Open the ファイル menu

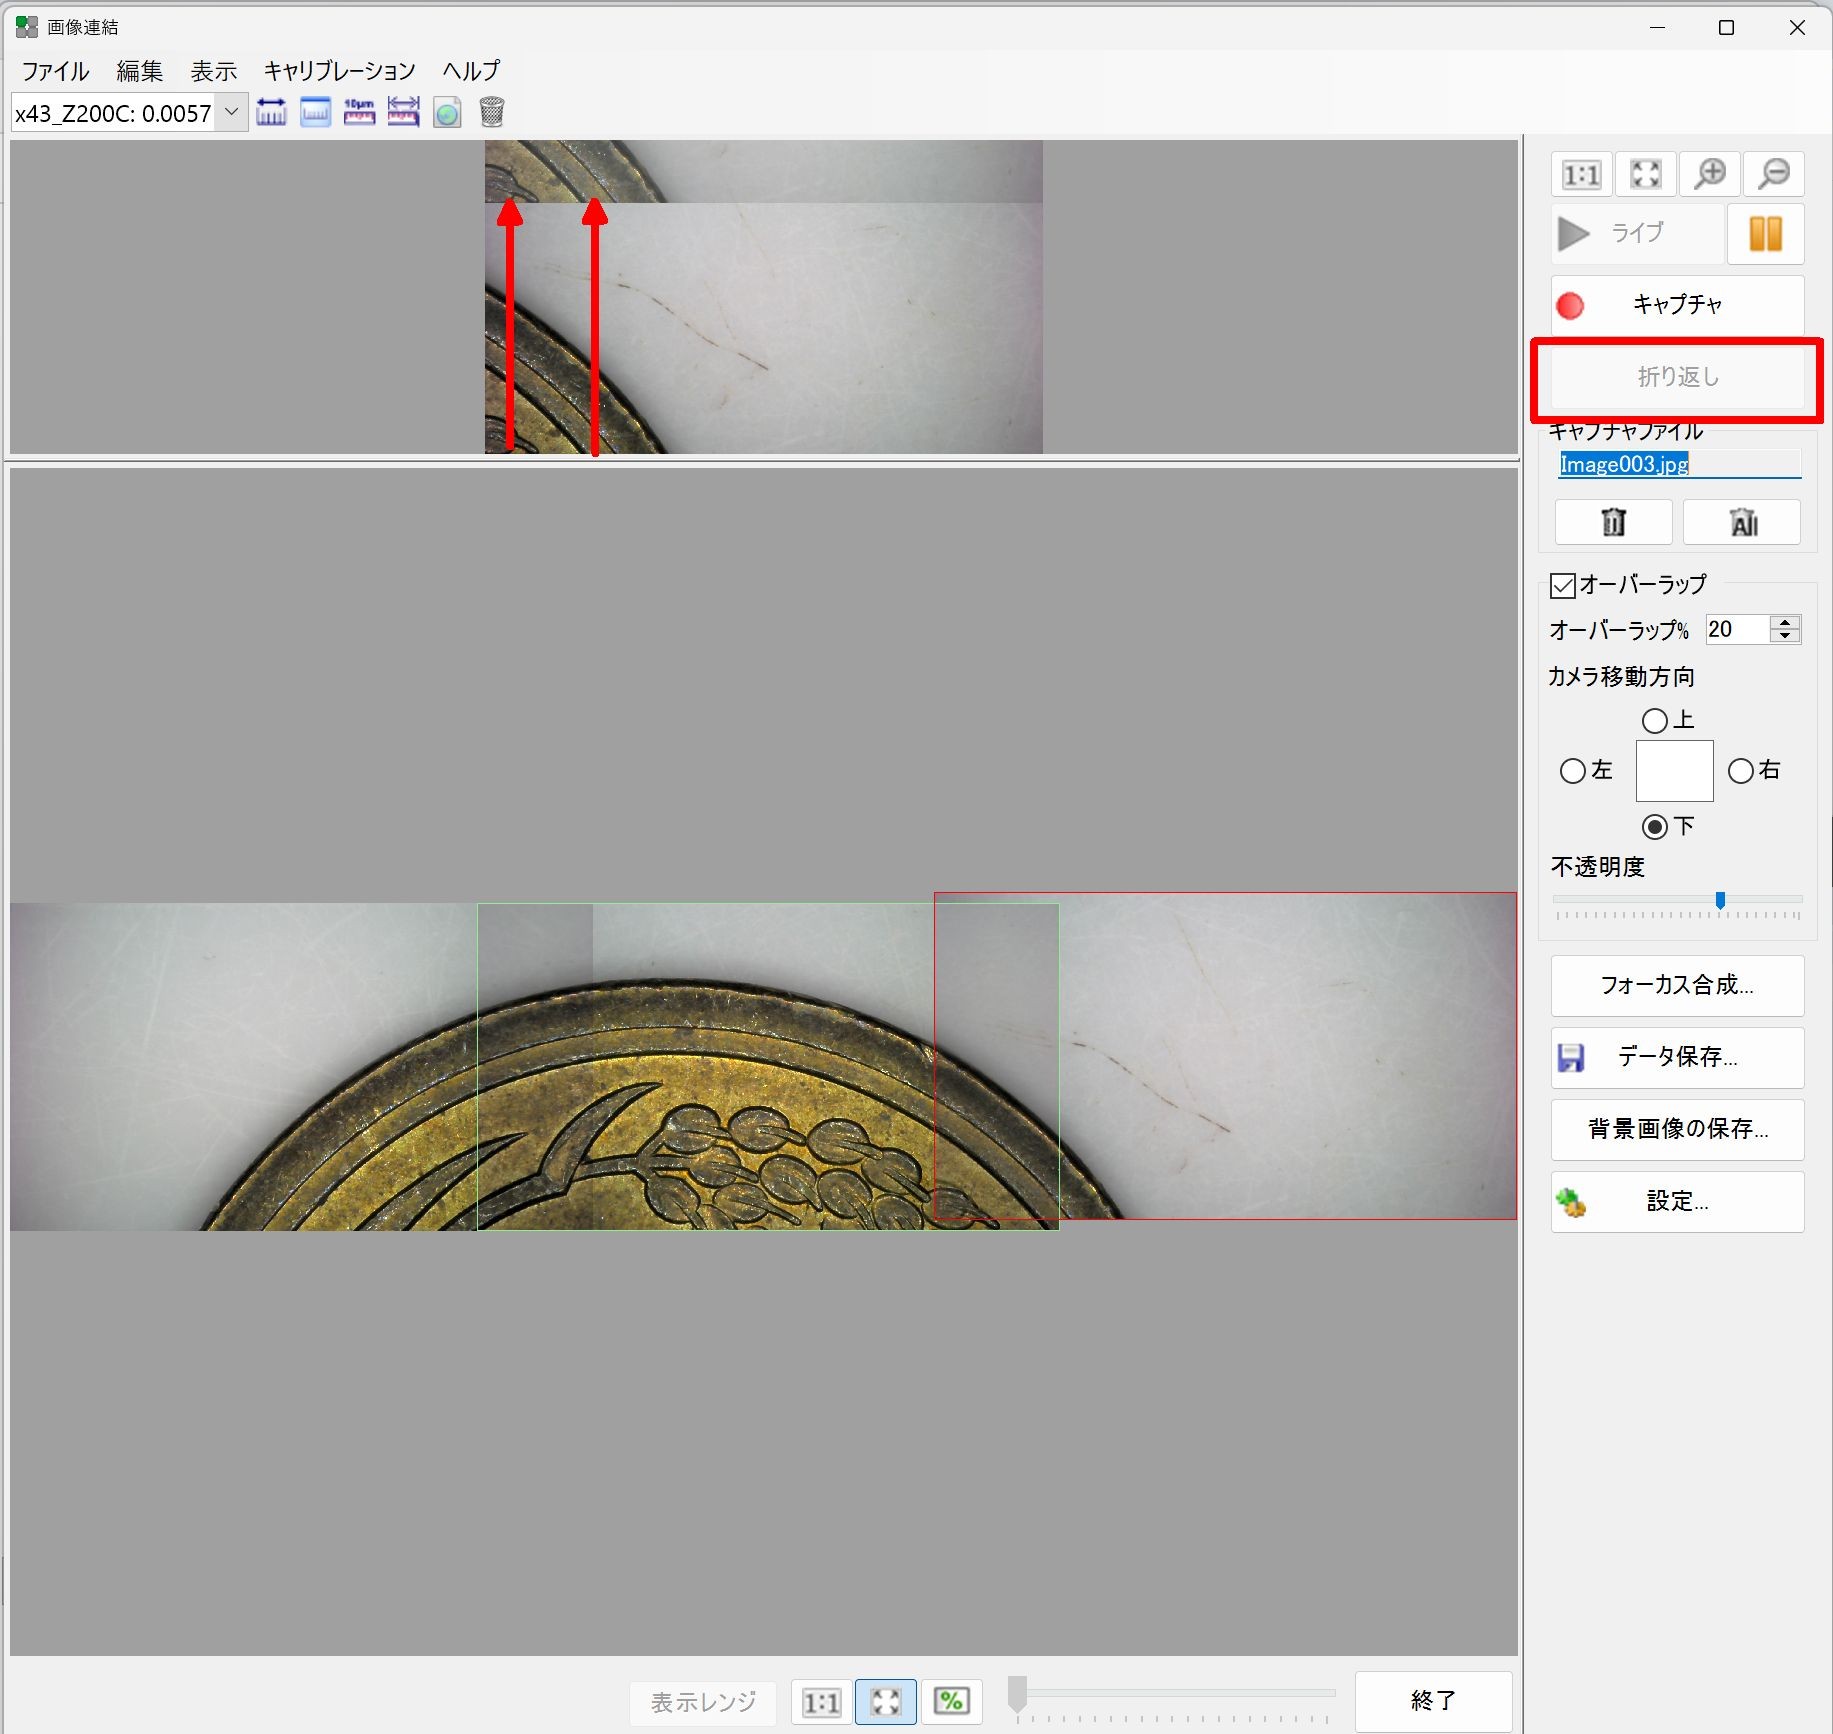coord(56,71)
